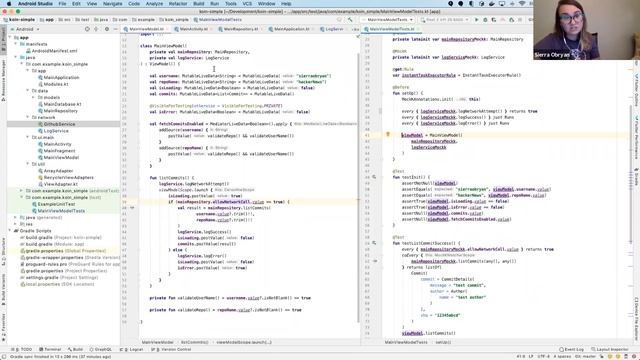Select MainFragment in project tree
The image size is (640, 360).
pyautogui.click(x=60, y=151)
